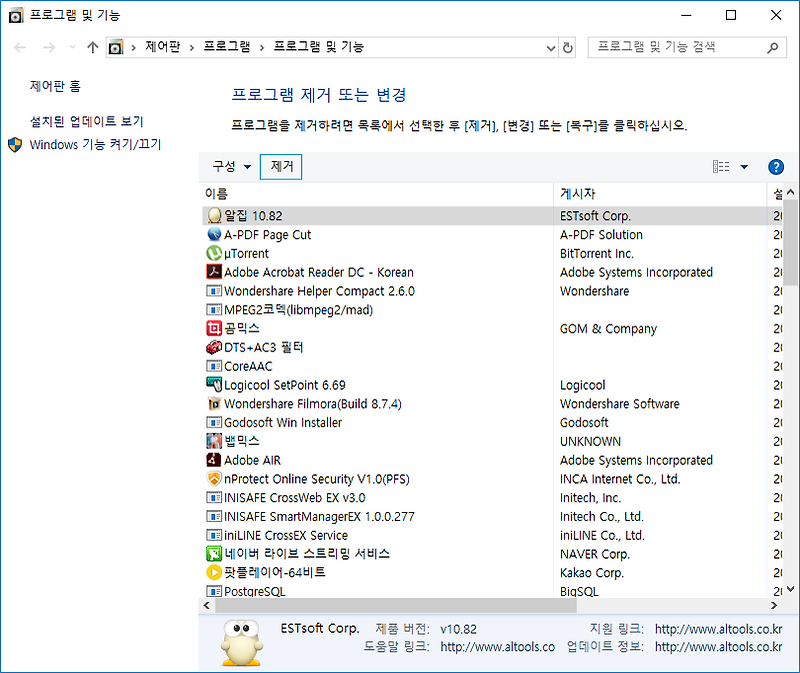Open the view options dropdown arrow

(x=744, y=167)
